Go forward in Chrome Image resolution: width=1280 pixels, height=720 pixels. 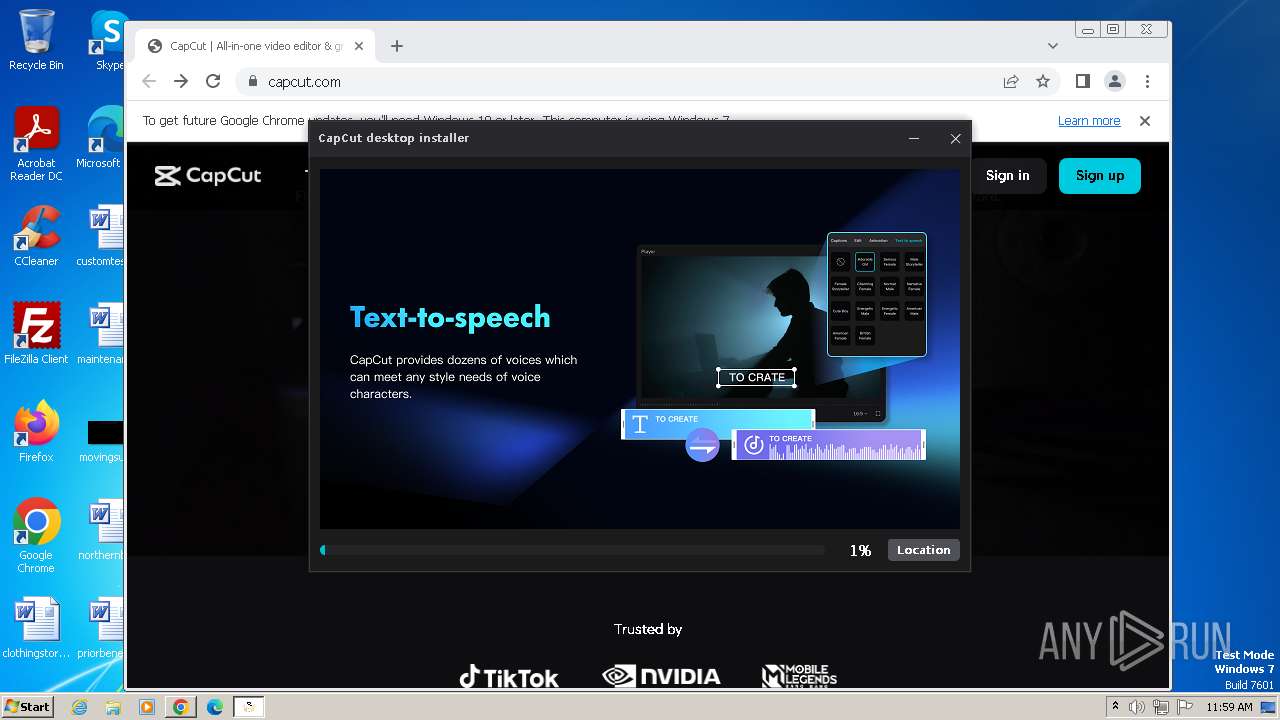pos(181,82)
